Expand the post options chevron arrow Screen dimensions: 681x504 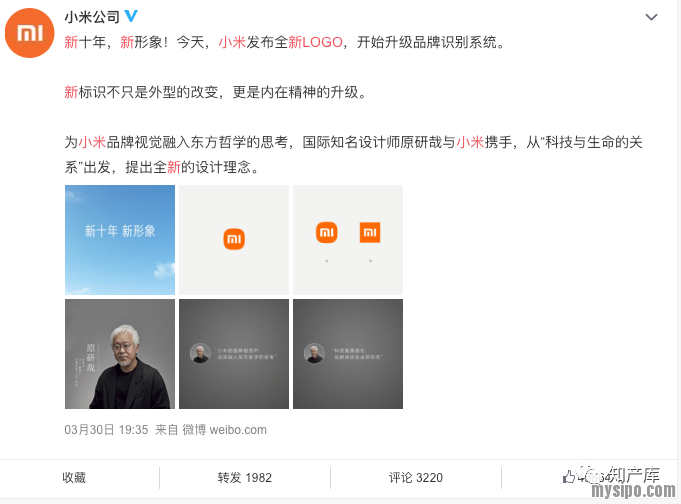pos(651,17)
